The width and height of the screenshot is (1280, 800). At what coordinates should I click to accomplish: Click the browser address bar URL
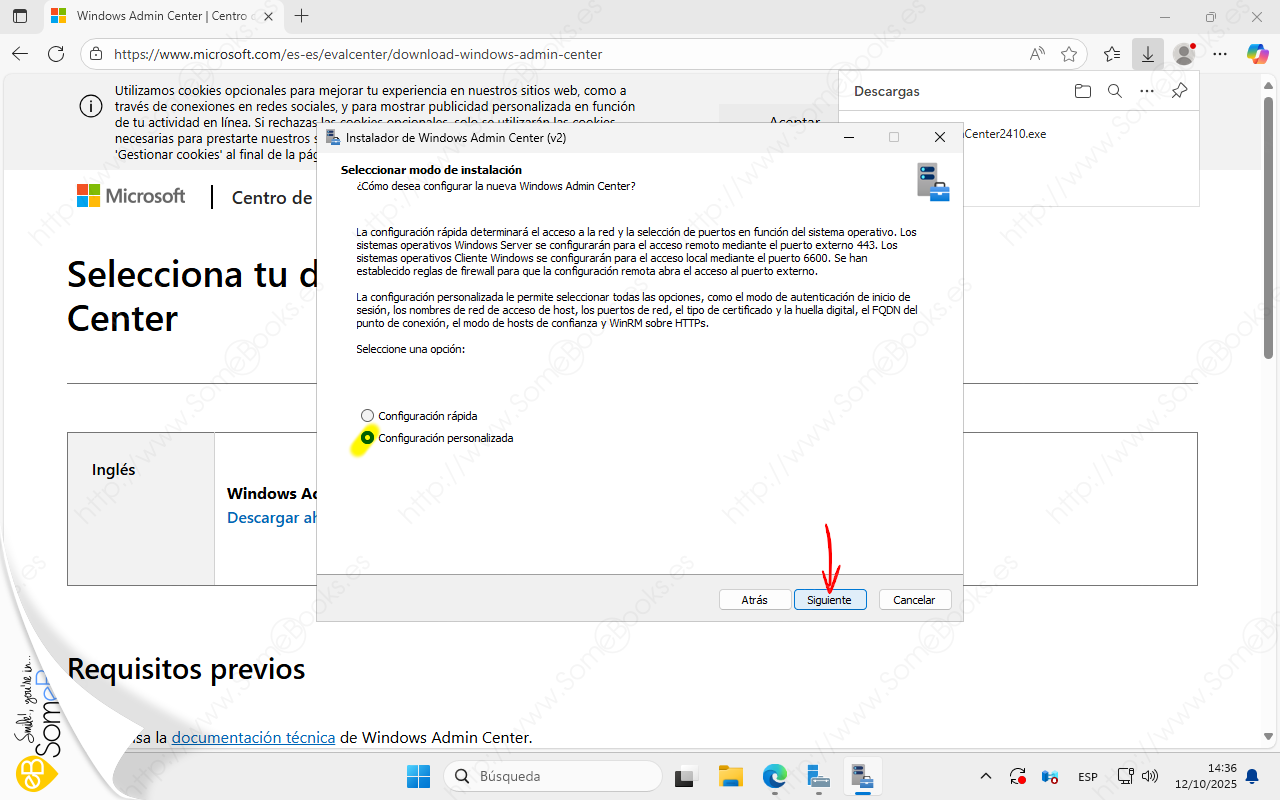pyautogui.click(x=358, y=54)
